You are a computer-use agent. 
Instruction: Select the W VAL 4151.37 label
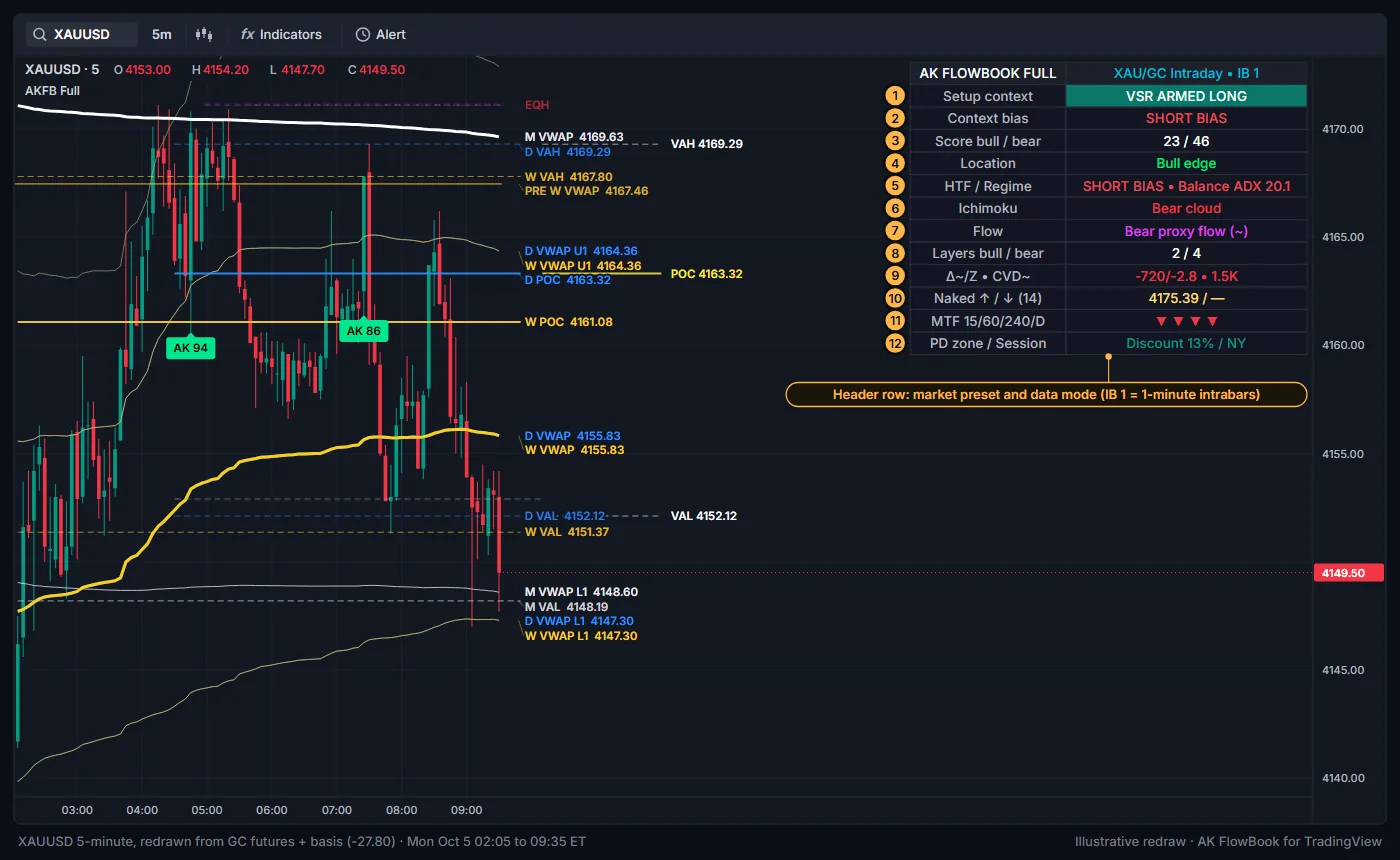pos(567,532)
